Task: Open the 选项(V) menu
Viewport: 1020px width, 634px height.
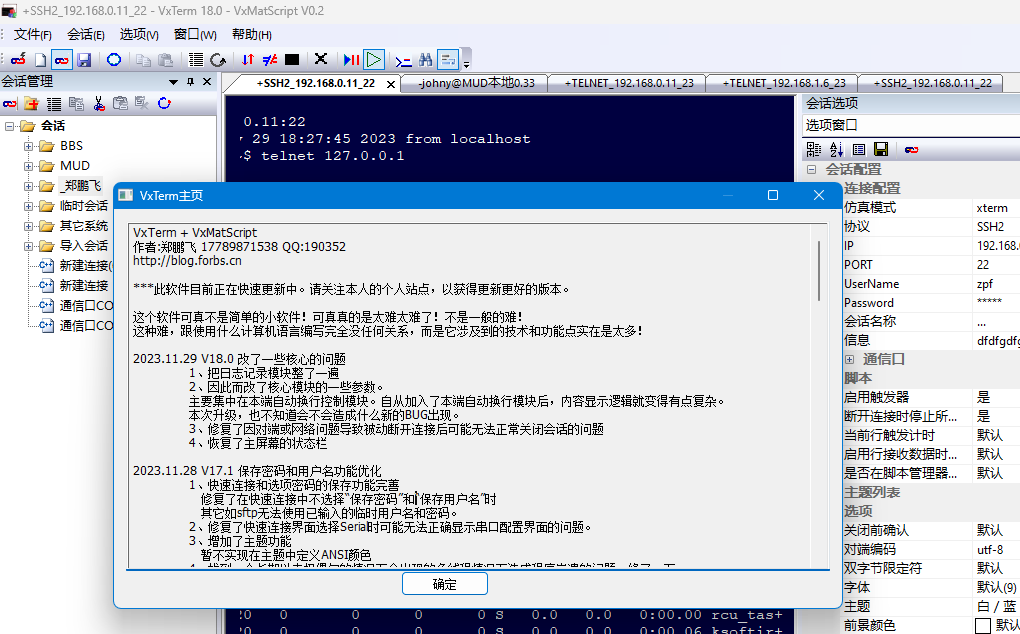Action: [139, 34]
